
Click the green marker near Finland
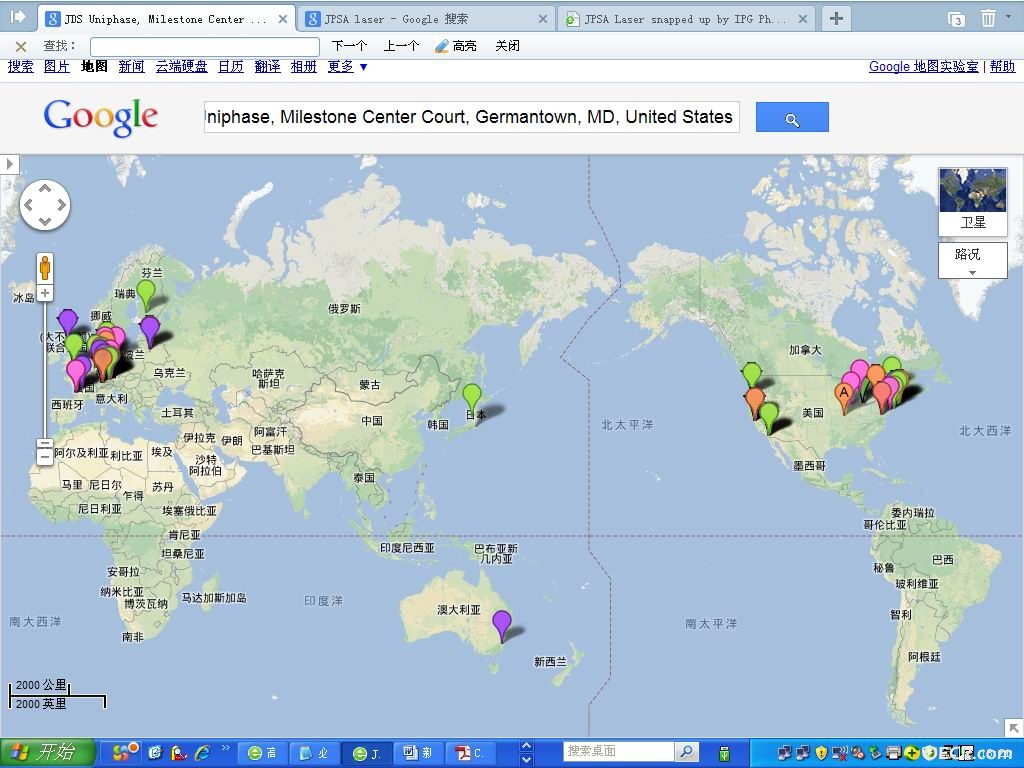(x=146, y=293)
